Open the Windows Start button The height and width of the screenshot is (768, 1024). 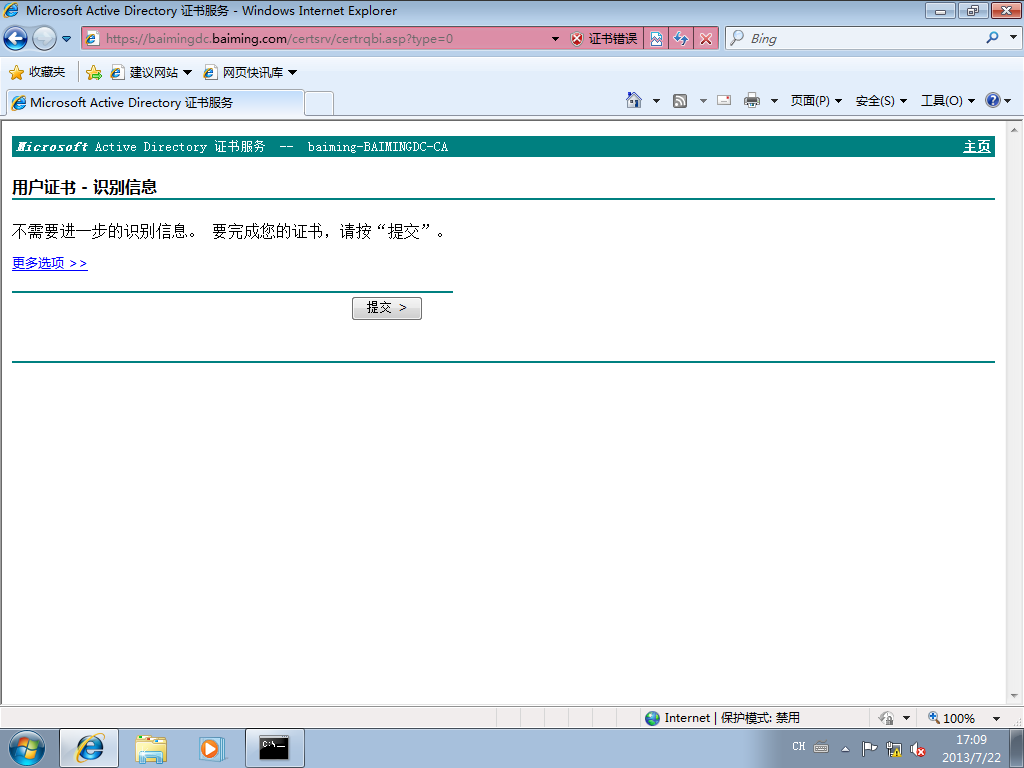(27, 748)
